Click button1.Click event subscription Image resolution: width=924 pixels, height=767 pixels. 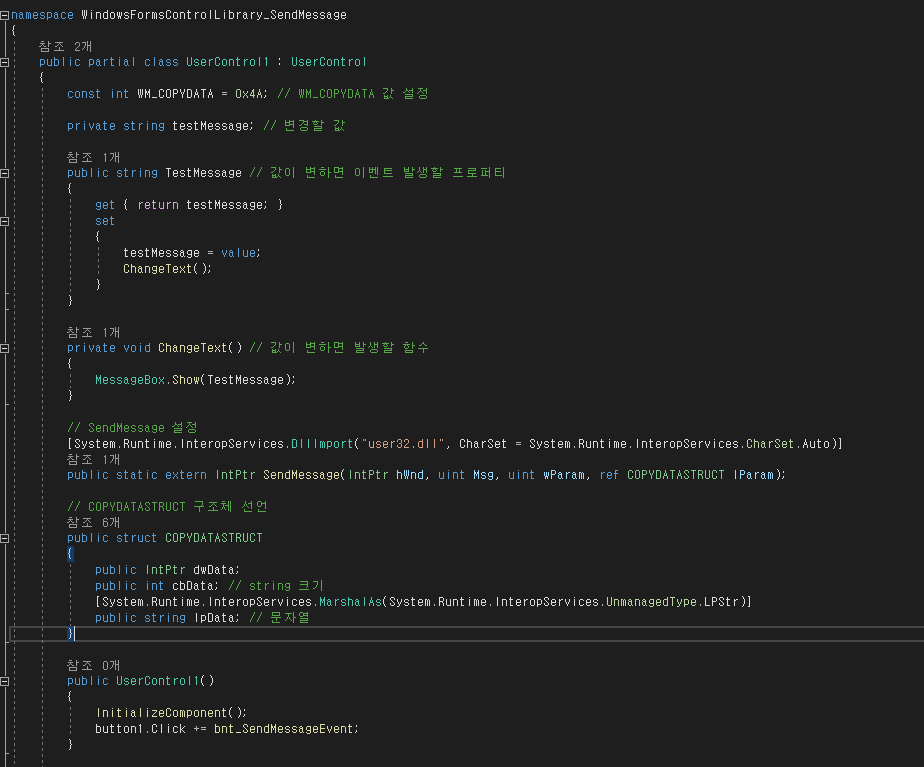(140, 729)
